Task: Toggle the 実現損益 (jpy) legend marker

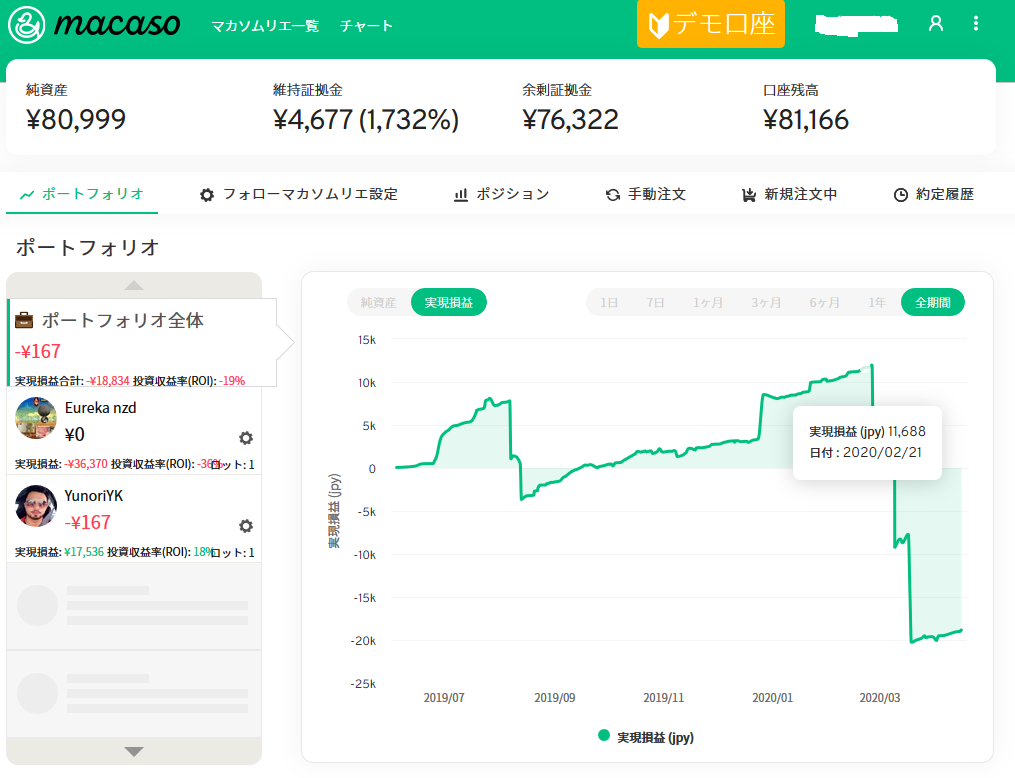Action: pyautogui.click(x=604, y=736)
